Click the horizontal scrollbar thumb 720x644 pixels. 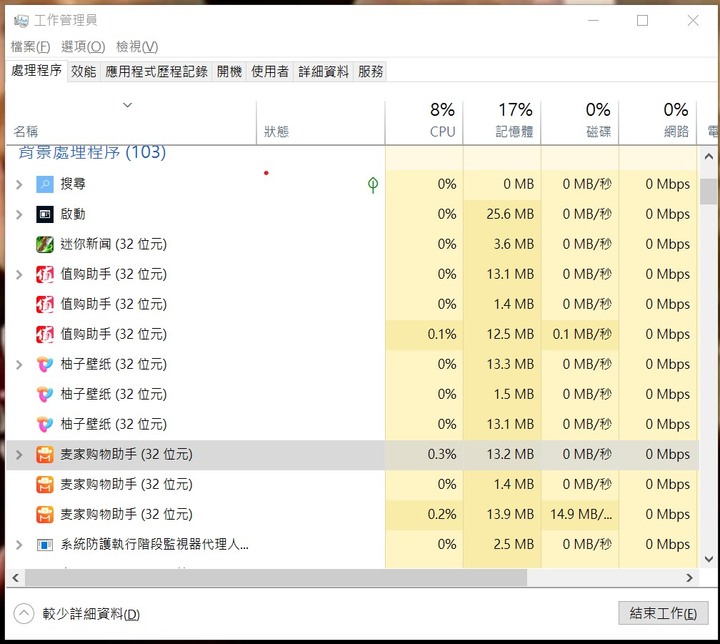[x=276, y=578]
